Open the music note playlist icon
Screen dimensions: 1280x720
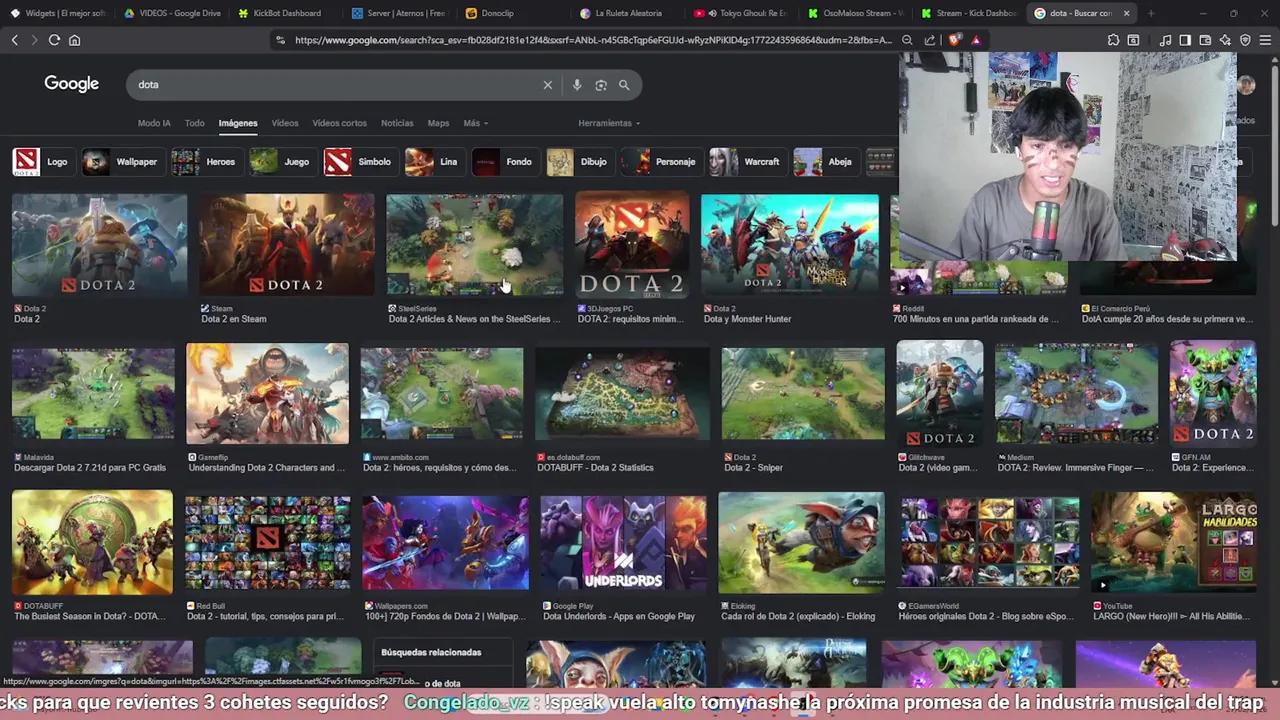point(1165,40)
